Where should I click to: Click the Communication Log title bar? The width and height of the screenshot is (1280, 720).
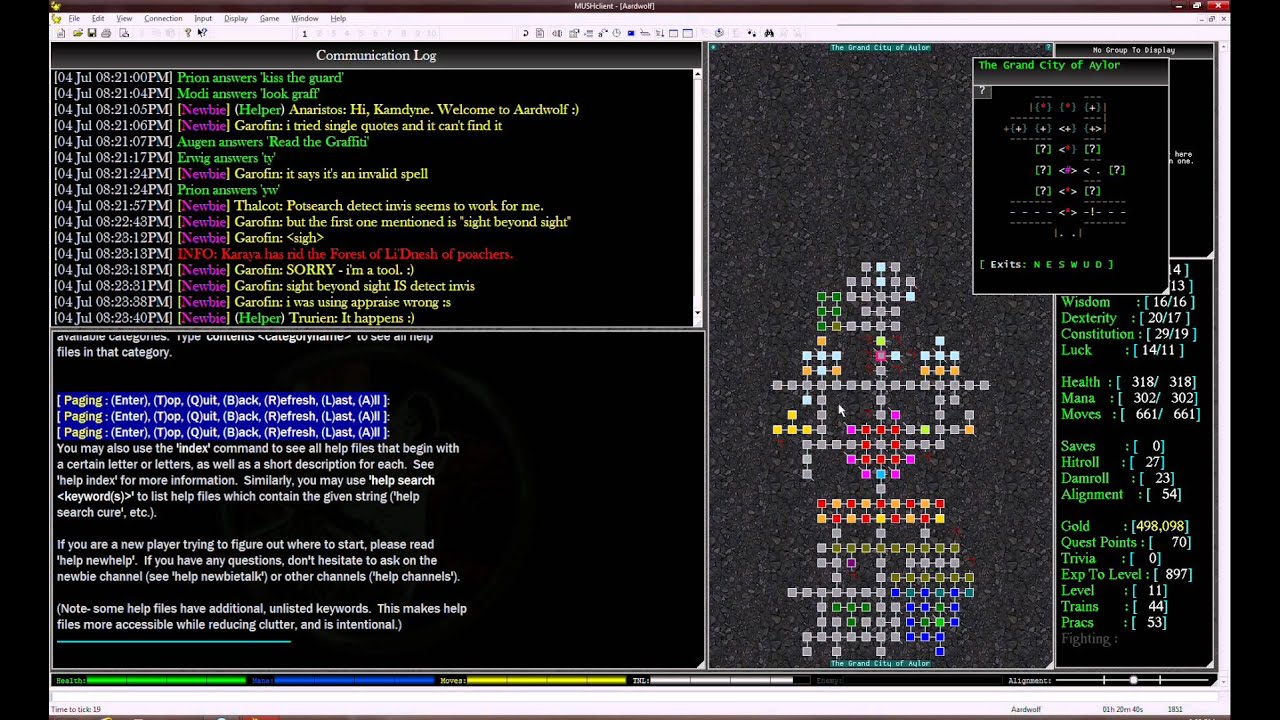pyautogui.click(x=376, y=55)
